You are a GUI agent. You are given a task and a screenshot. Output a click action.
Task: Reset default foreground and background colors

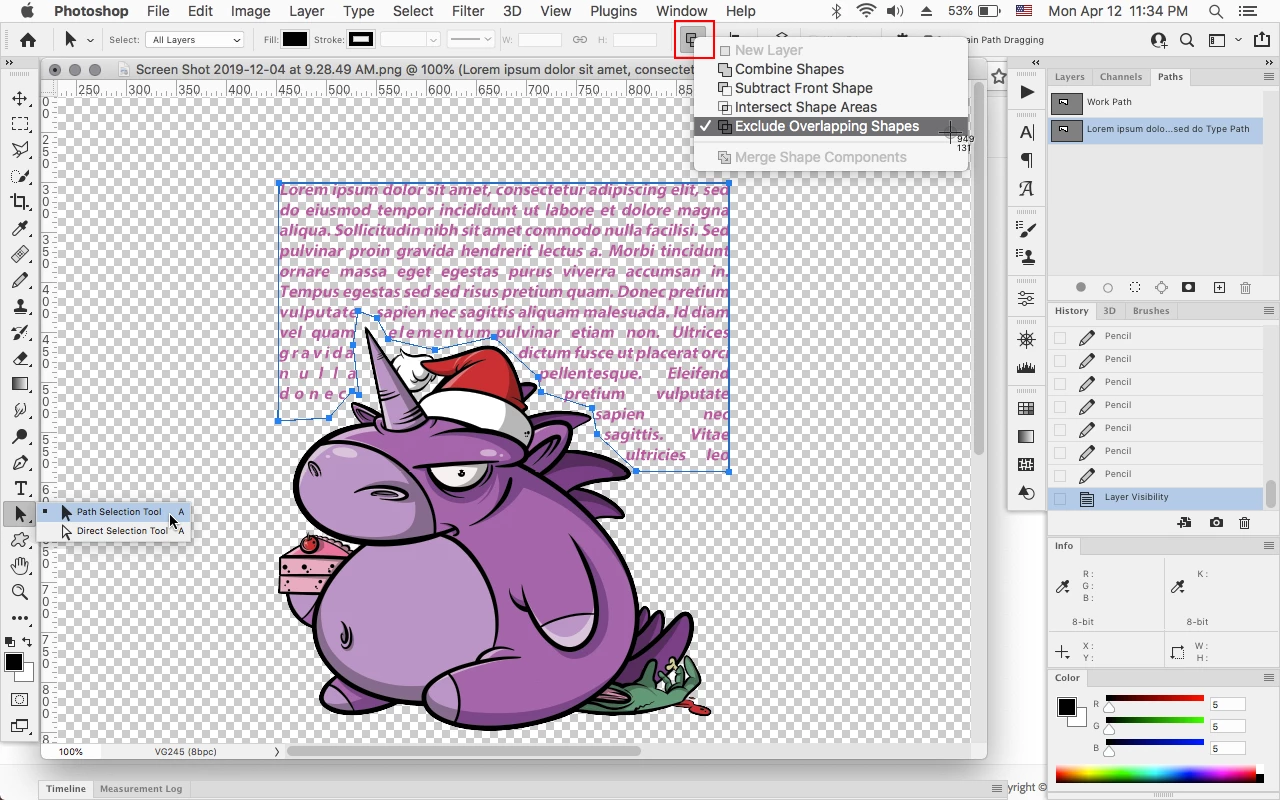pos(10,642)
